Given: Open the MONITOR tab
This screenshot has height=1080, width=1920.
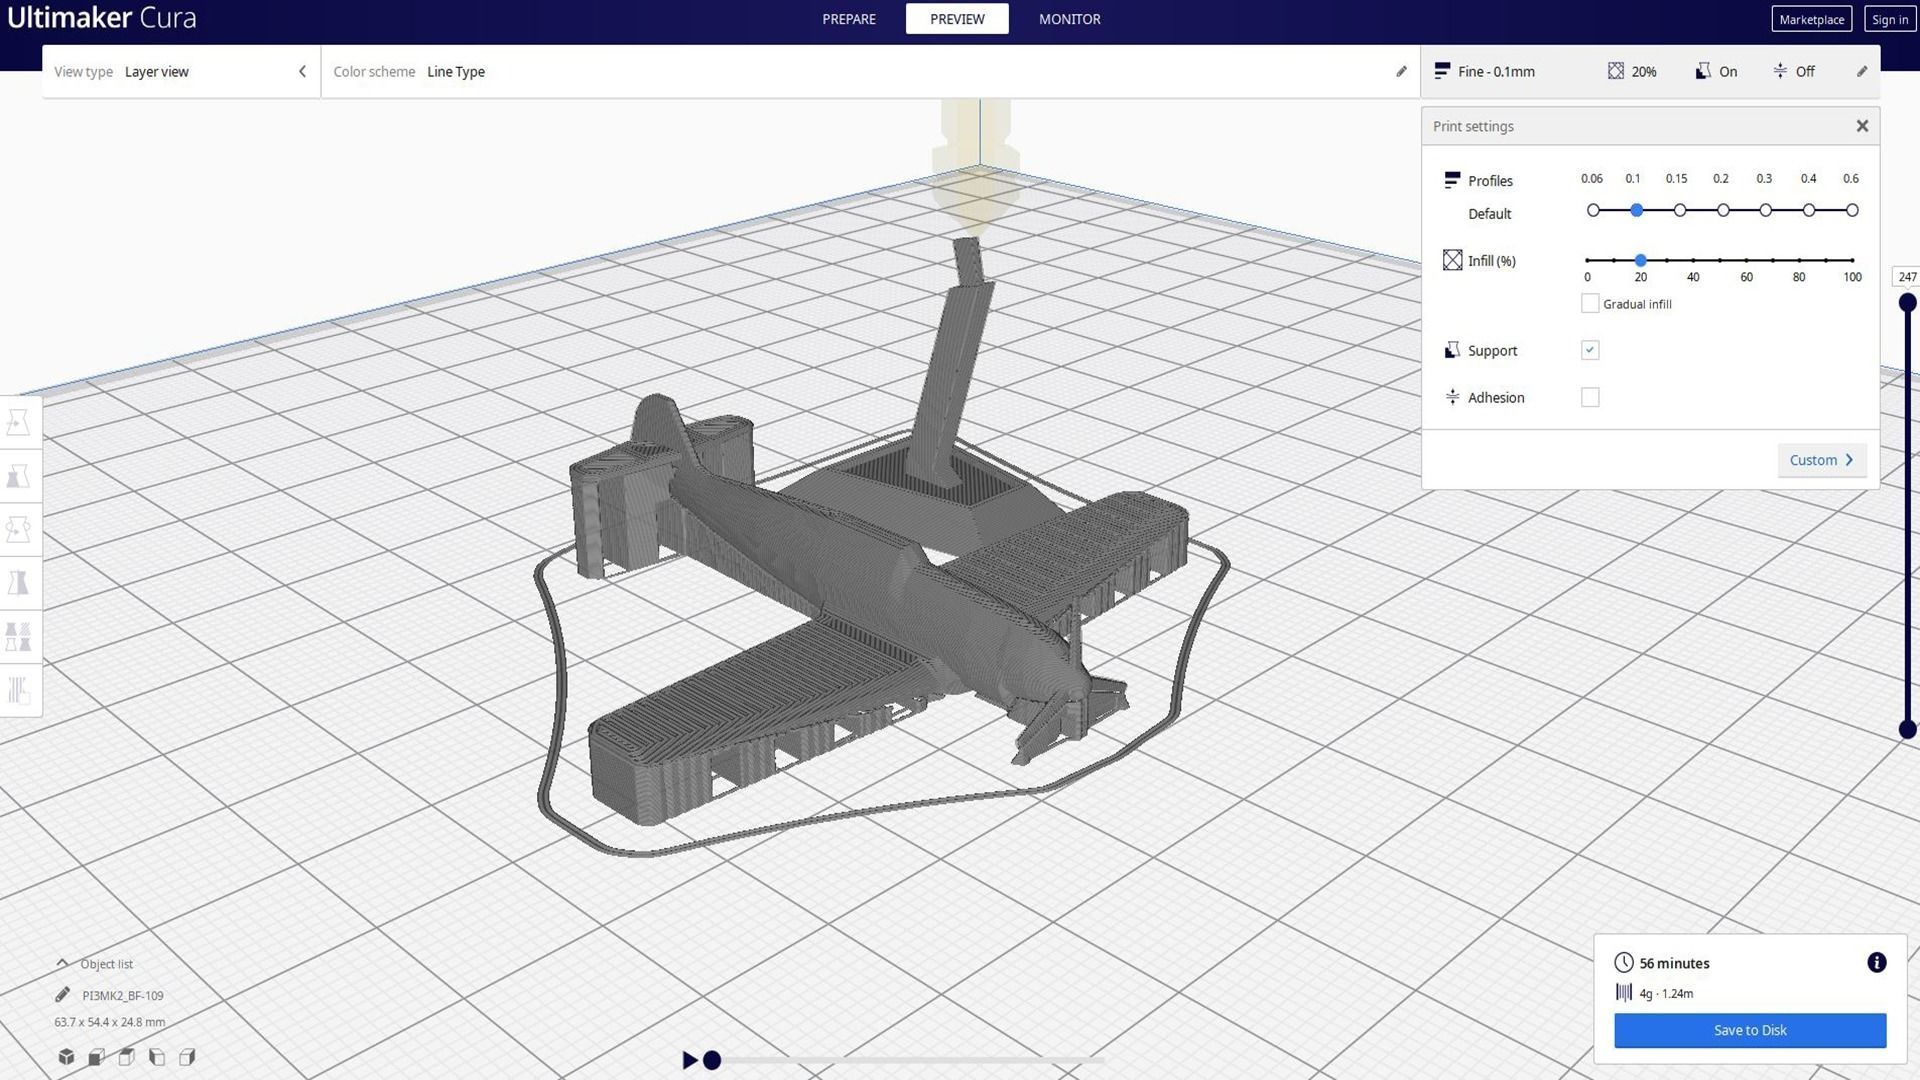Looking at the screenshot, I should tap(1069, 19).
